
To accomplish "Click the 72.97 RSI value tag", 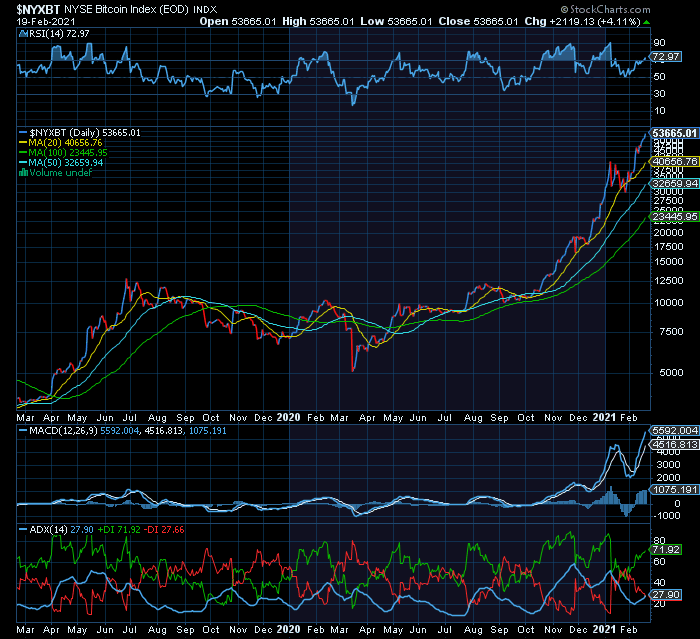I will pyautogui.click(x=666, y=58).
